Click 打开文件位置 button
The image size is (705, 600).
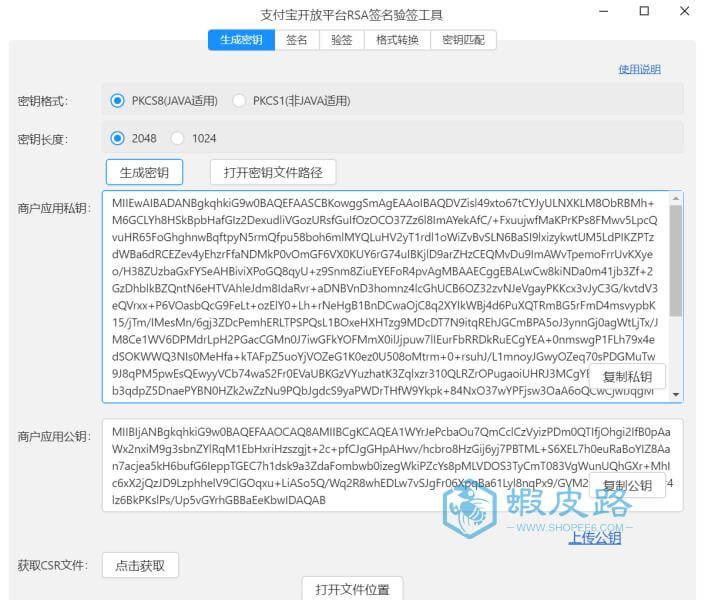point(352,589)
